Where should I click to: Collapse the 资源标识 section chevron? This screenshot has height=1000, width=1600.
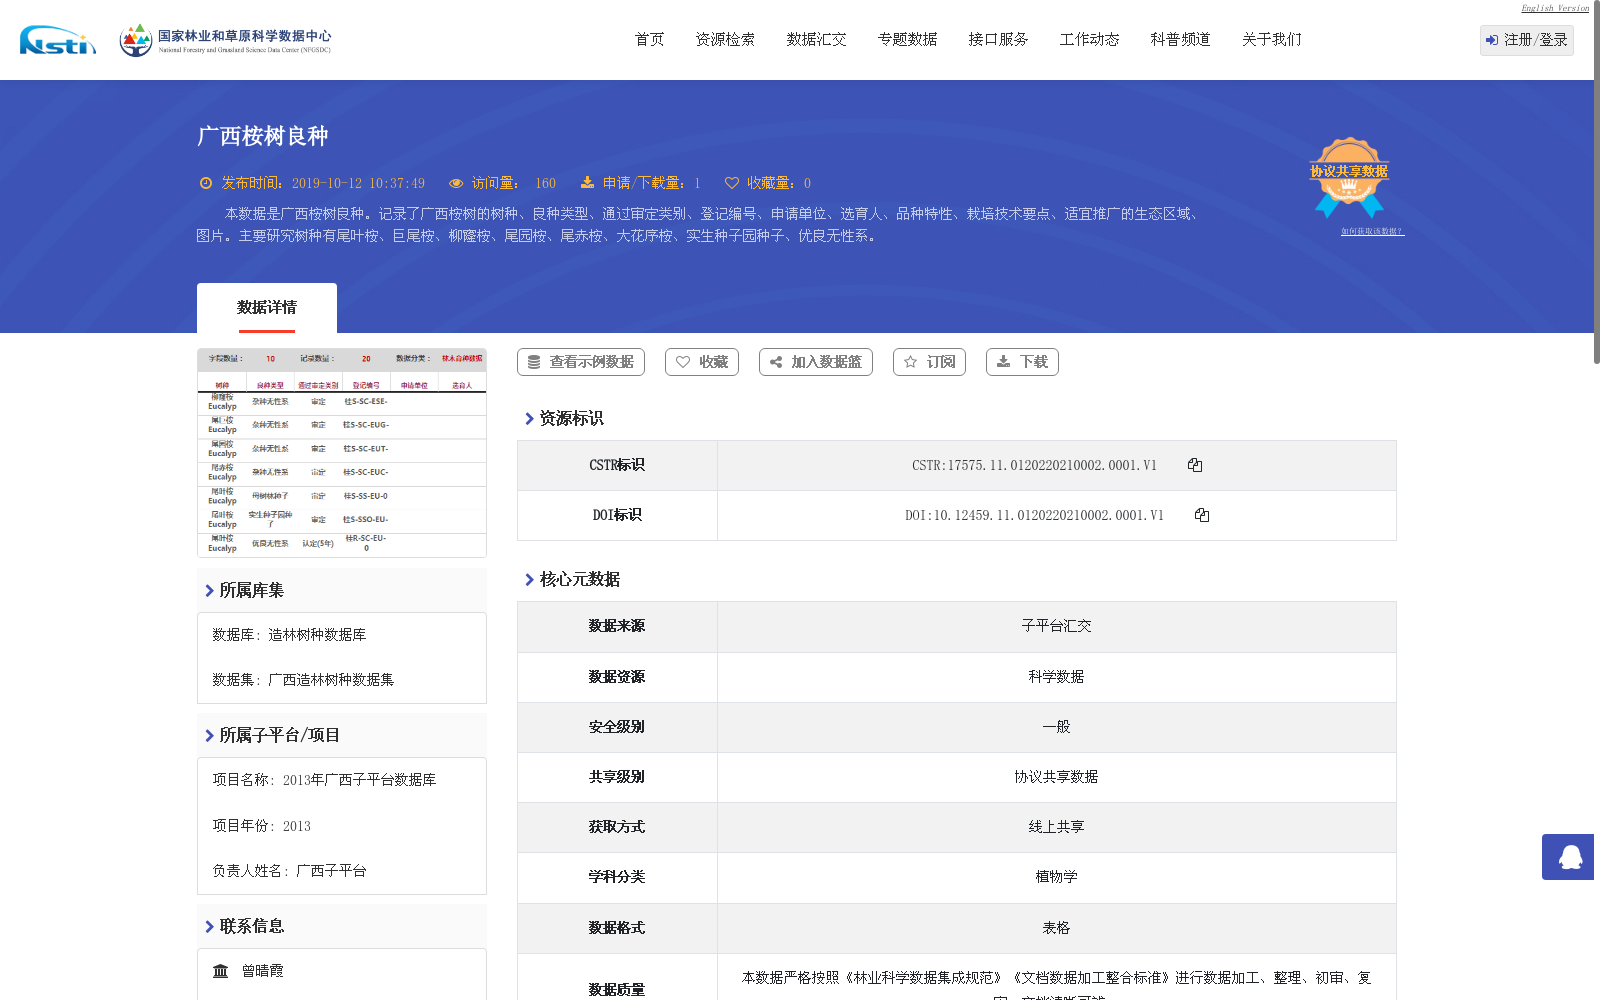529,419
